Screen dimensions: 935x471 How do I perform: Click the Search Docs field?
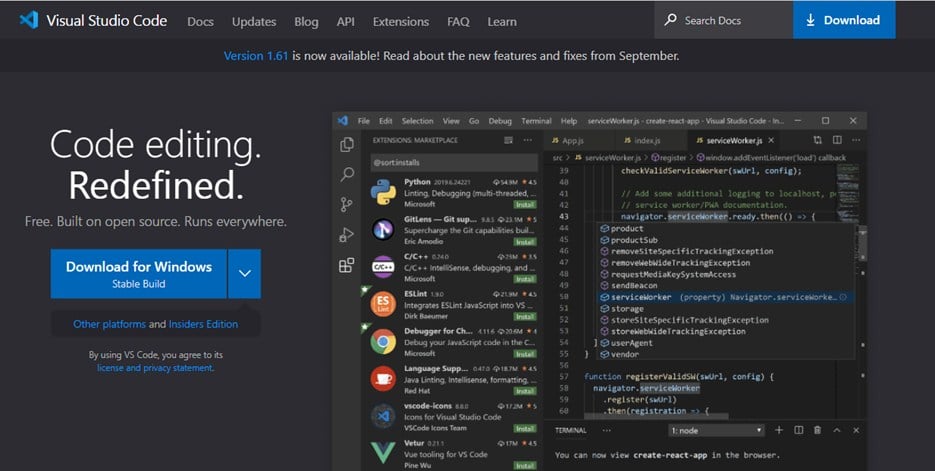point(723,20)
